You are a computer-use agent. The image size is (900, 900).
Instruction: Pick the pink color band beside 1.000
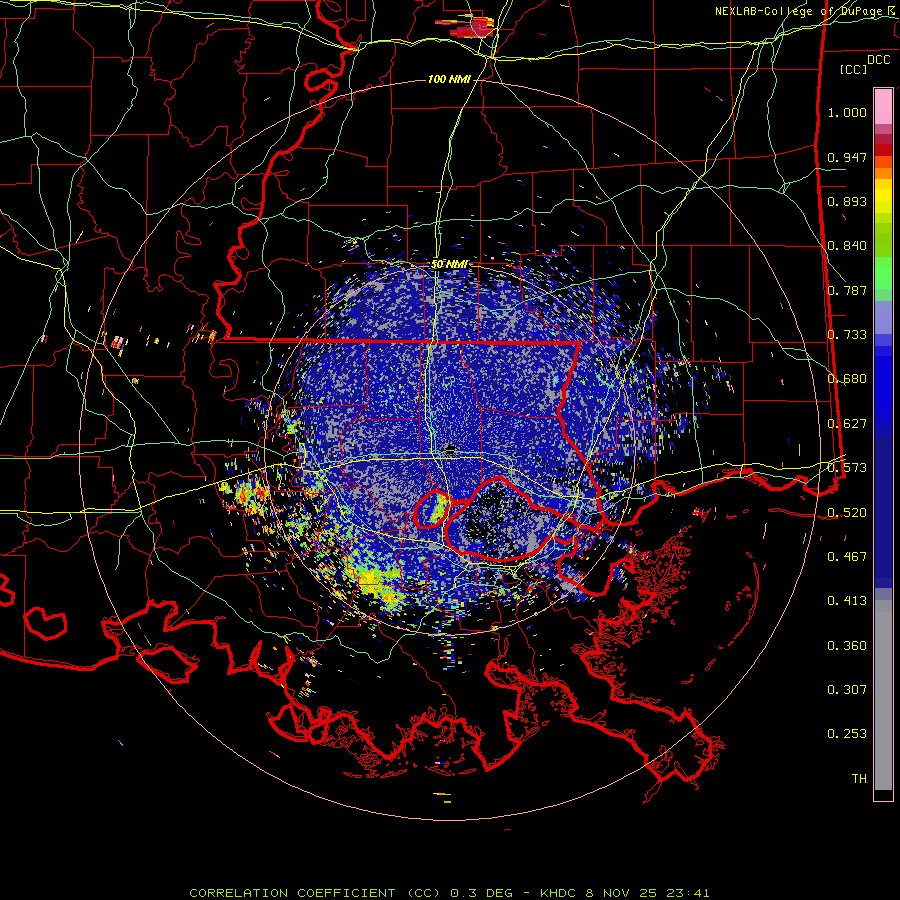(883, 106)
